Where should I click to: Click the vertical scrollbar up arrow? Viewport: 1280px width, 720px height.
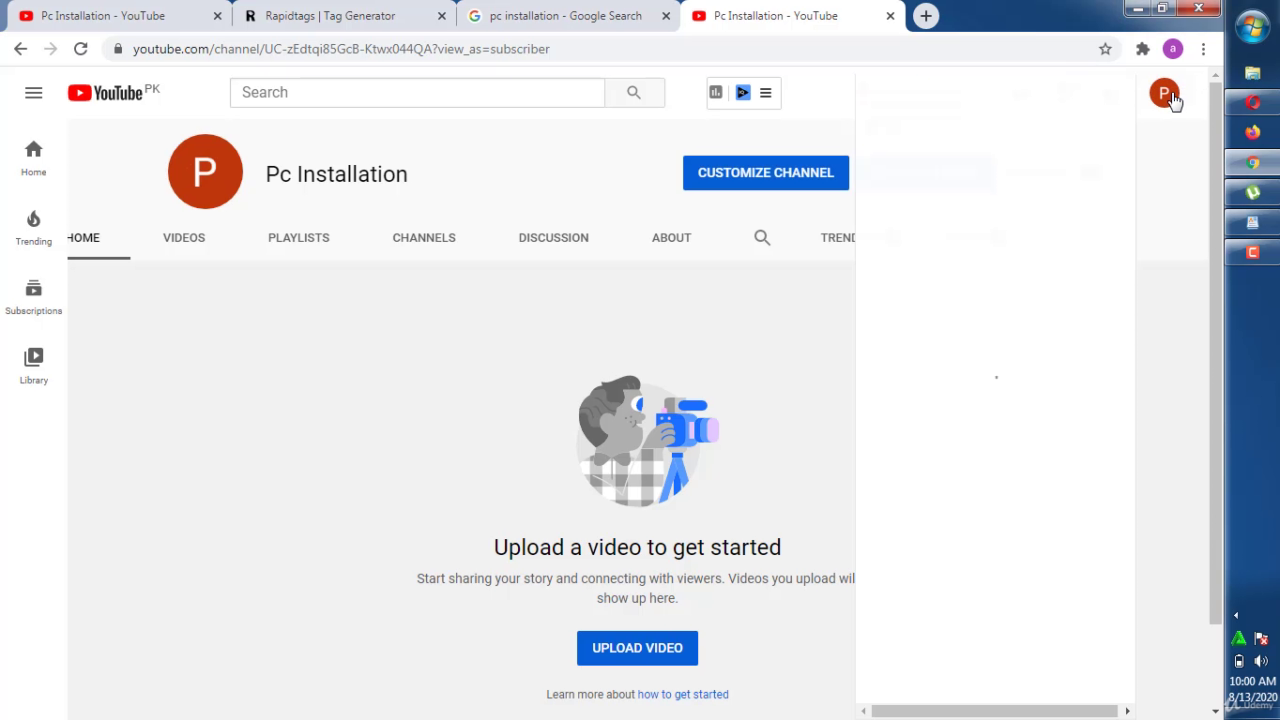(x=1215, y=75)
